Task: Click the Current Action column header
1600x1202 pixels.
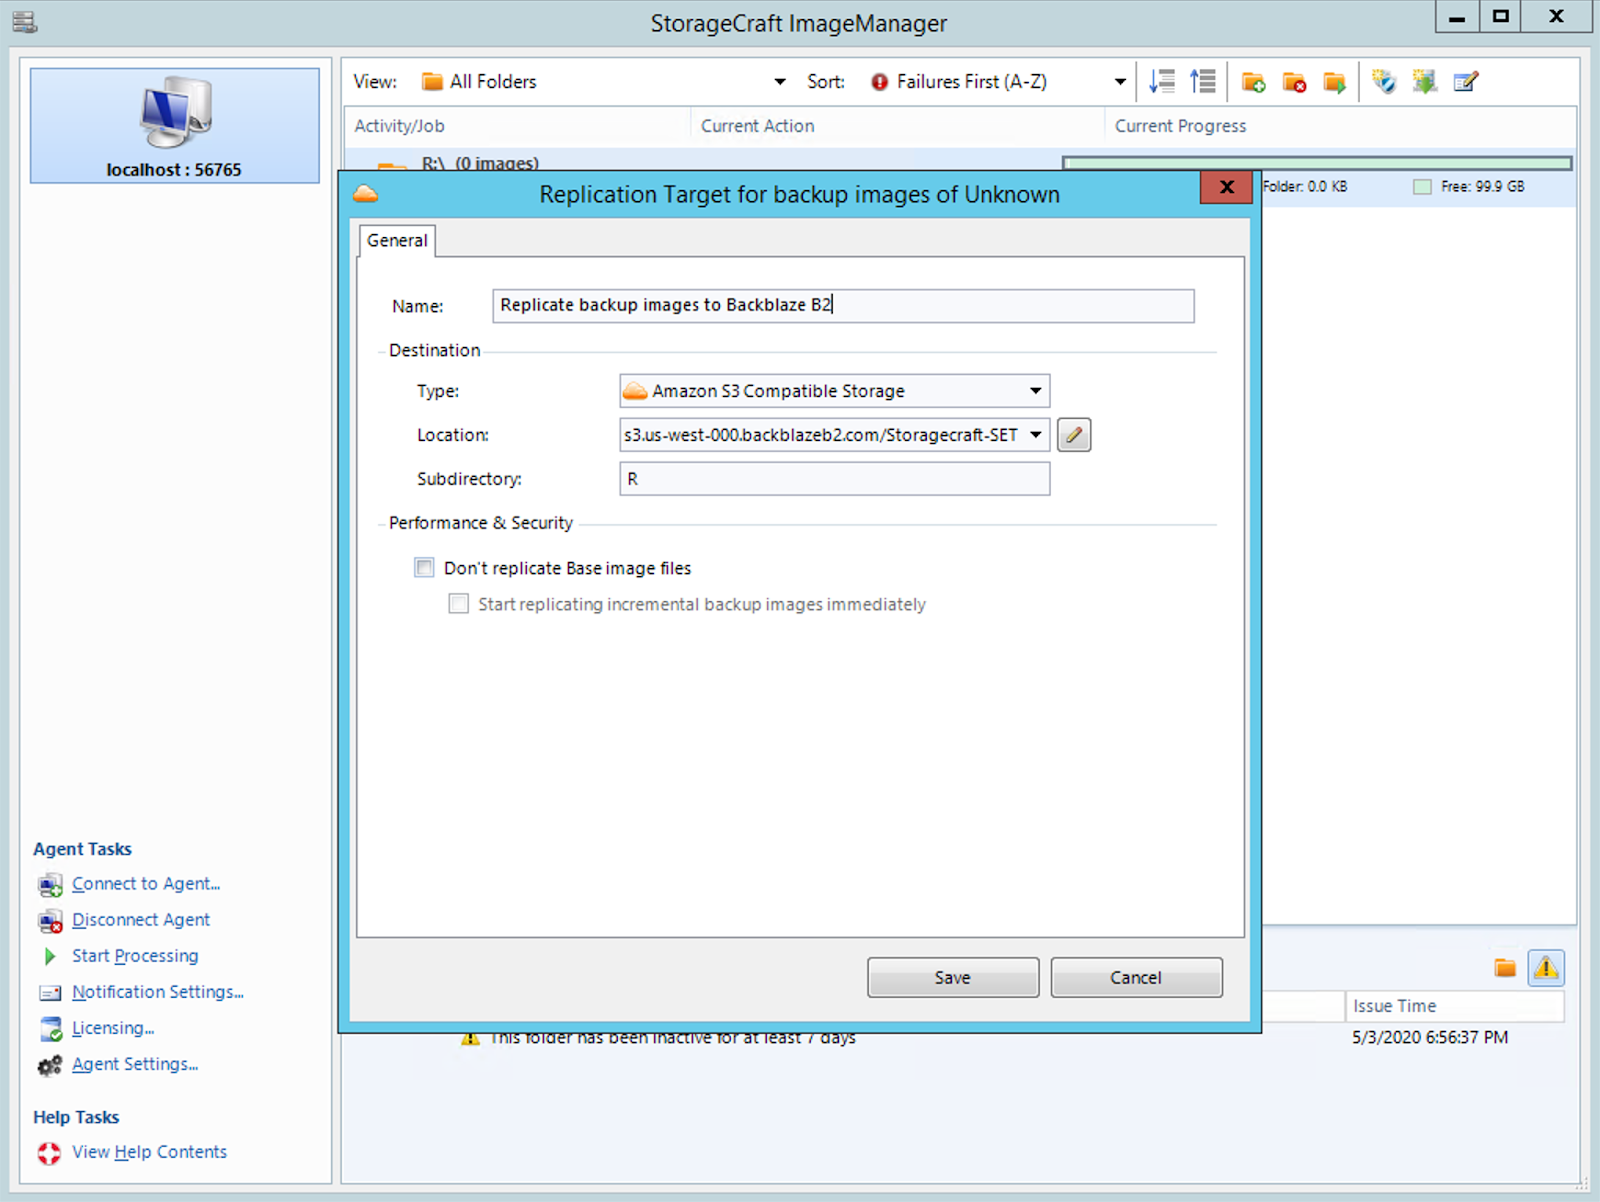Action: [897, 126]
